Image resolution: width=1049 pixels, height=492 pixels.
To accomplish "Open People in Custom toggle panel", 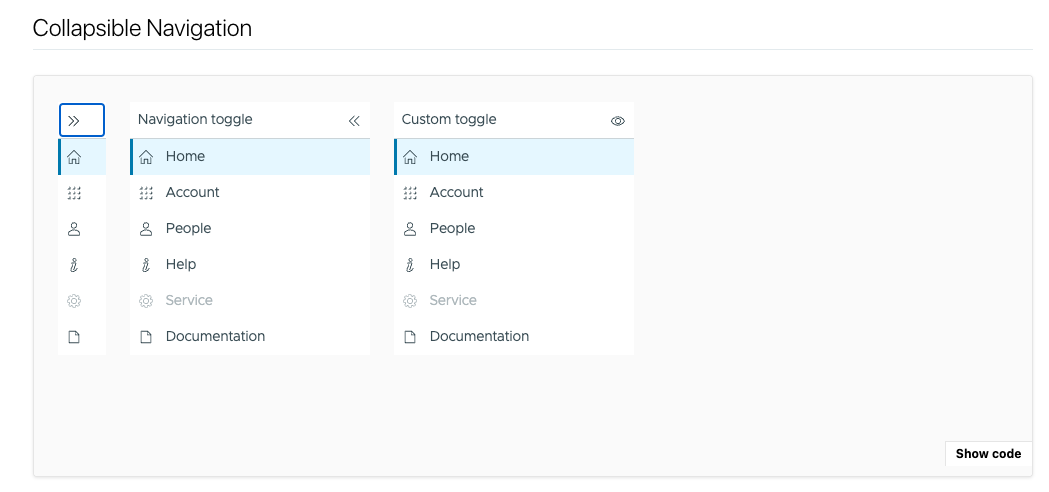I will click(514, 229).
